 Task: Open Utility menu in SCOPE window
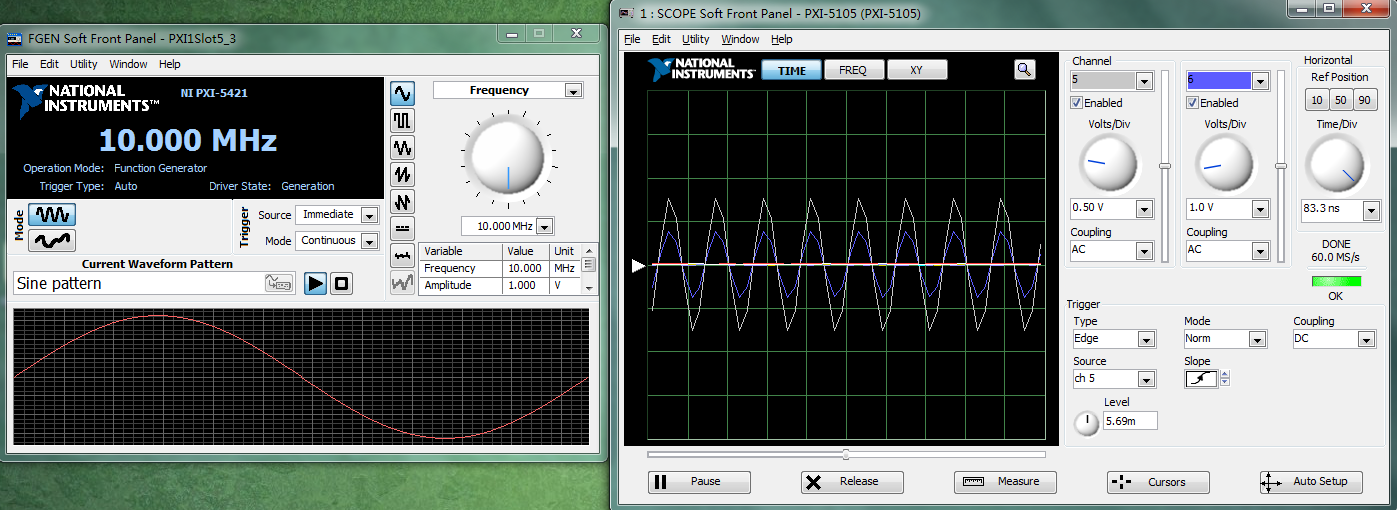coord(696,39)
